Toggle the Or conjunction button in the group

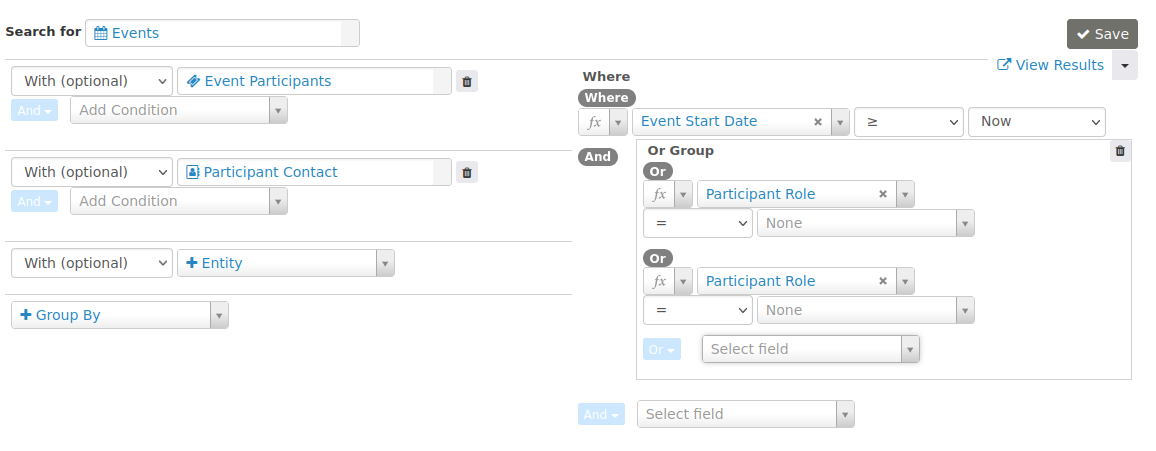tap(662, 349)
